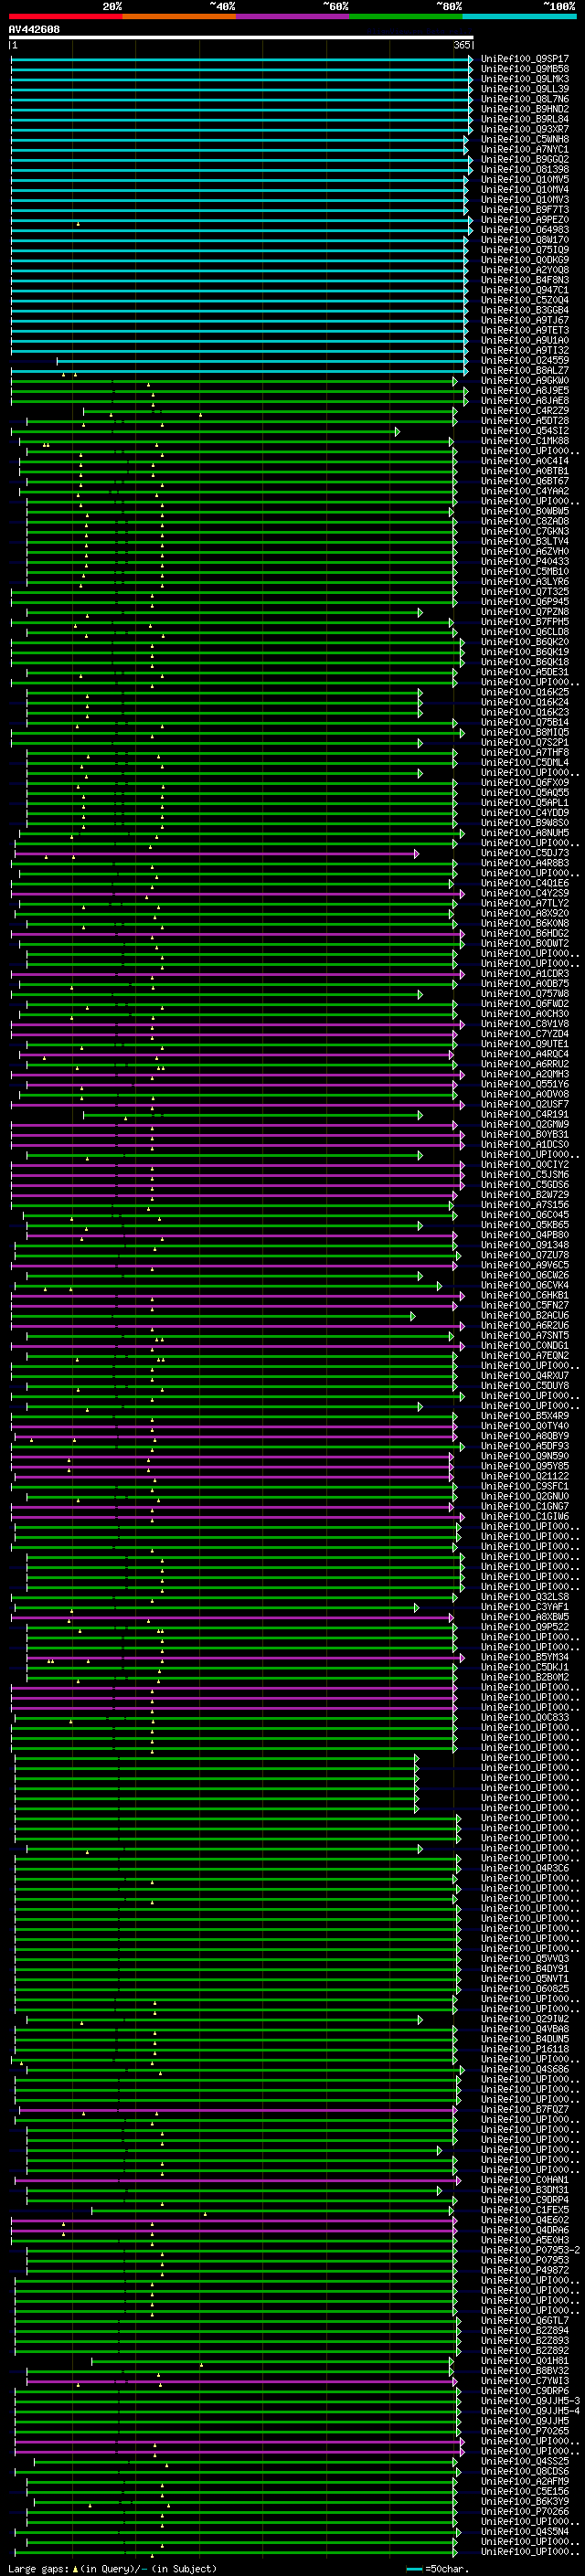Image resolution: width=585 pixels, height=2576 pixels.
Task: Select the UniRef100_A7NYC1 label
Action: click(524, 149)
